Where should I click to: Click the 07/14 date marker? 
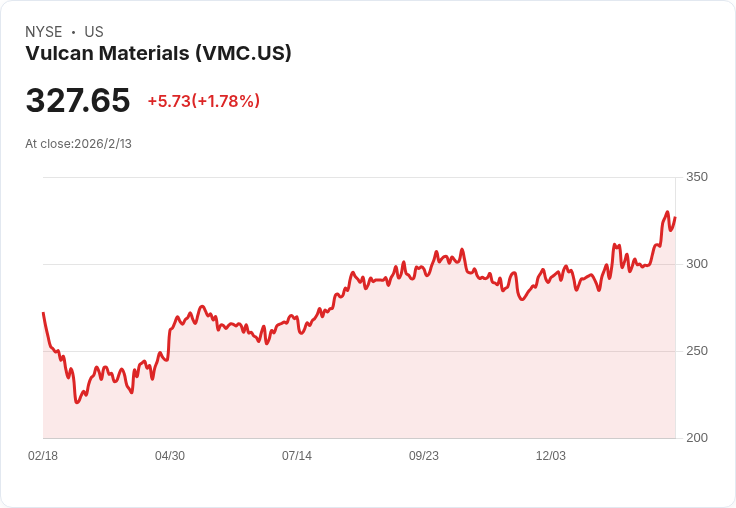pyautogui.click(x=297, y=456)
